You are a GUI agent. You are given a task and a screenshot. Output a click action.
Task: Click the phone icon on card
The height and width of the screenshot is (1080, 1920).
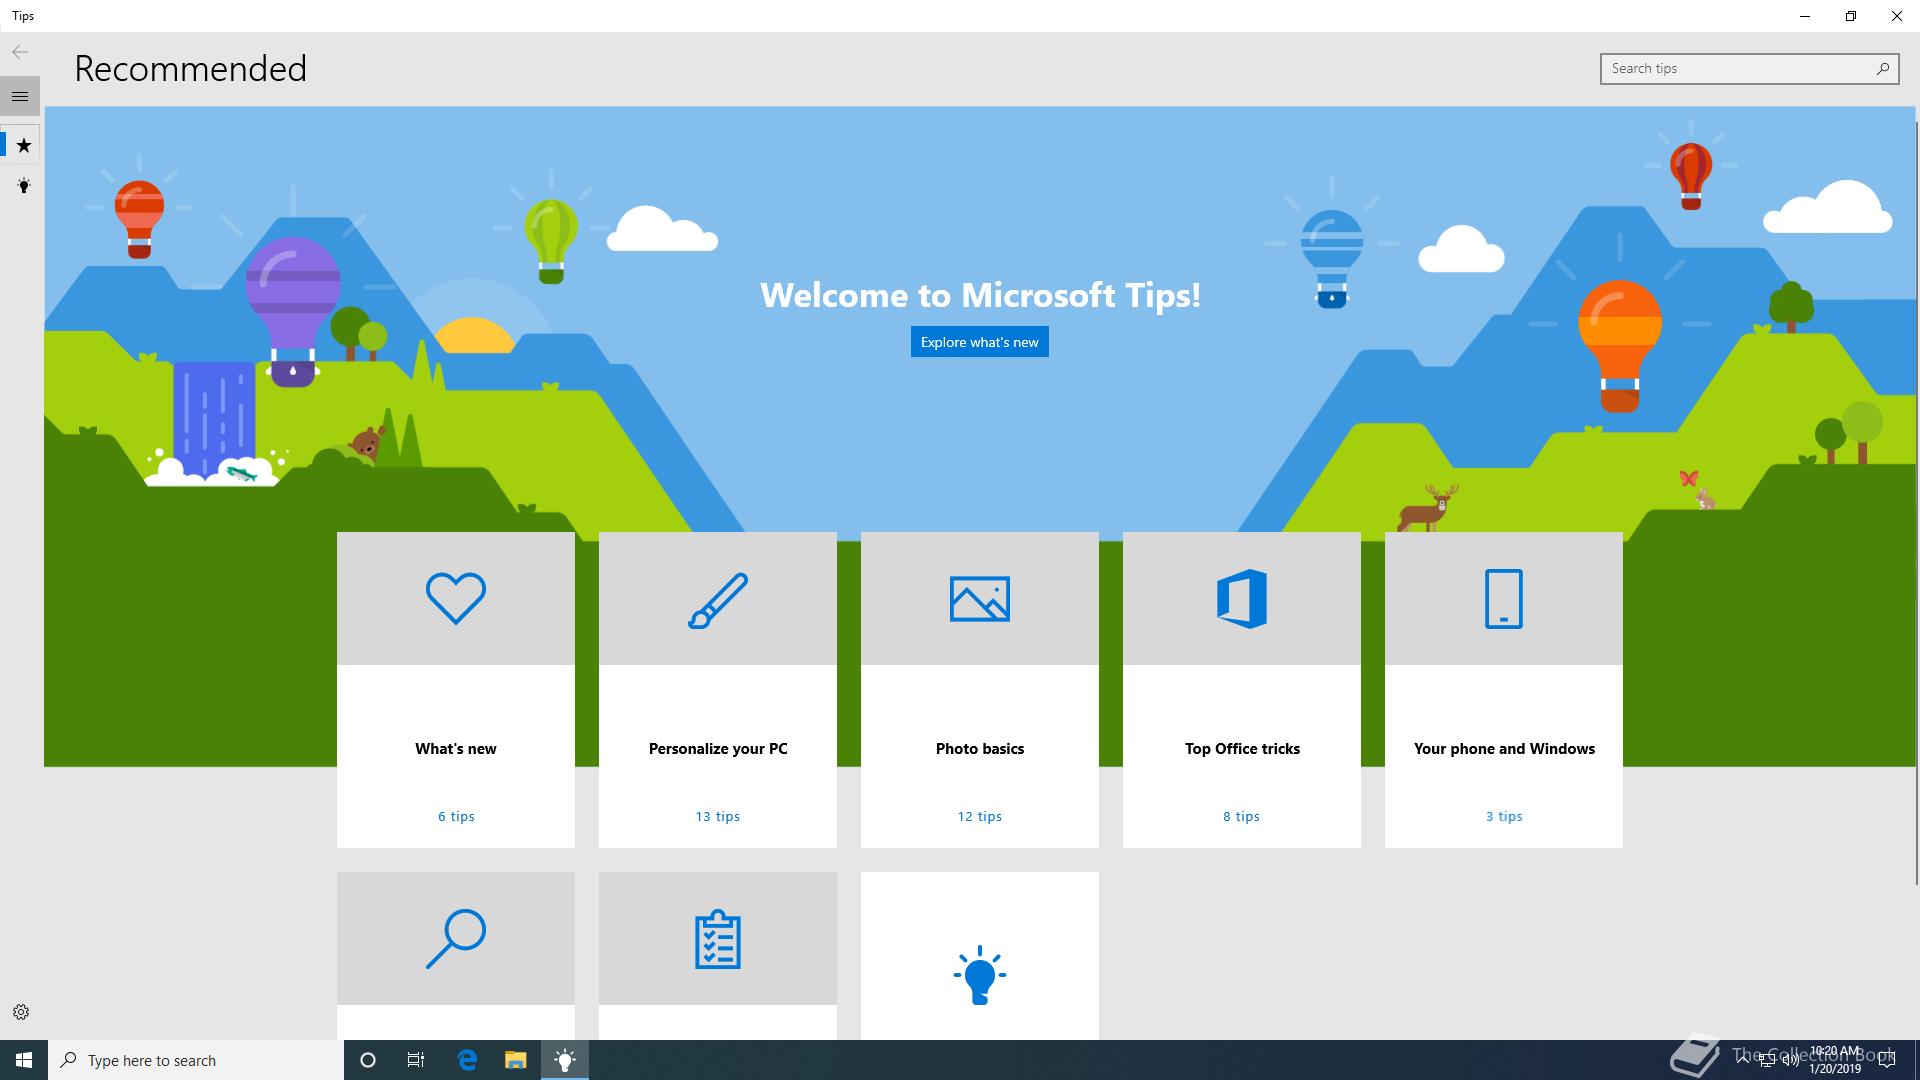click(1504, 599)
